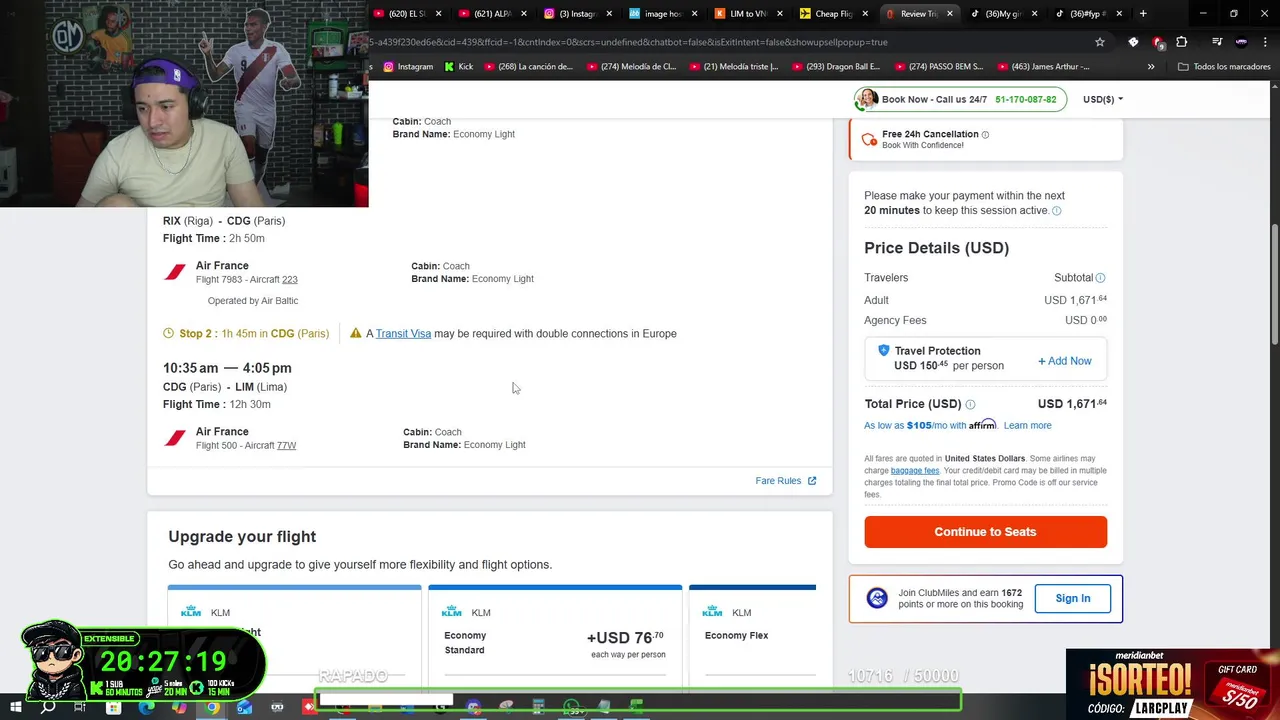This screenshot has width=1280, height=720.
Task: Open the James Arthur bookmark
Action: coord(1043,67)
